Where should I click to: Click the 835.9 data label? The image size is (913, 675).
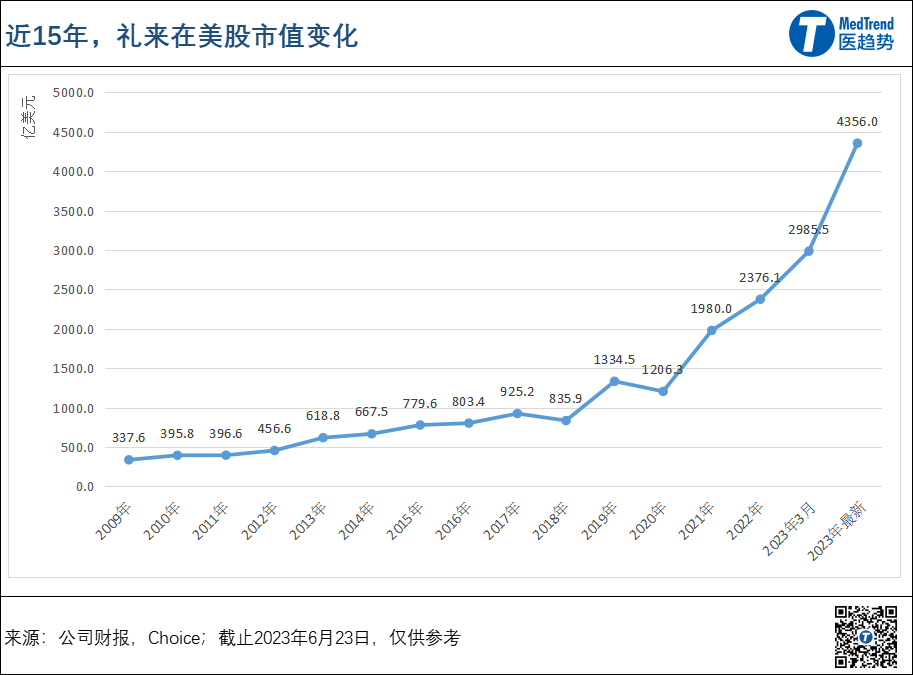[x=565, y=399]
